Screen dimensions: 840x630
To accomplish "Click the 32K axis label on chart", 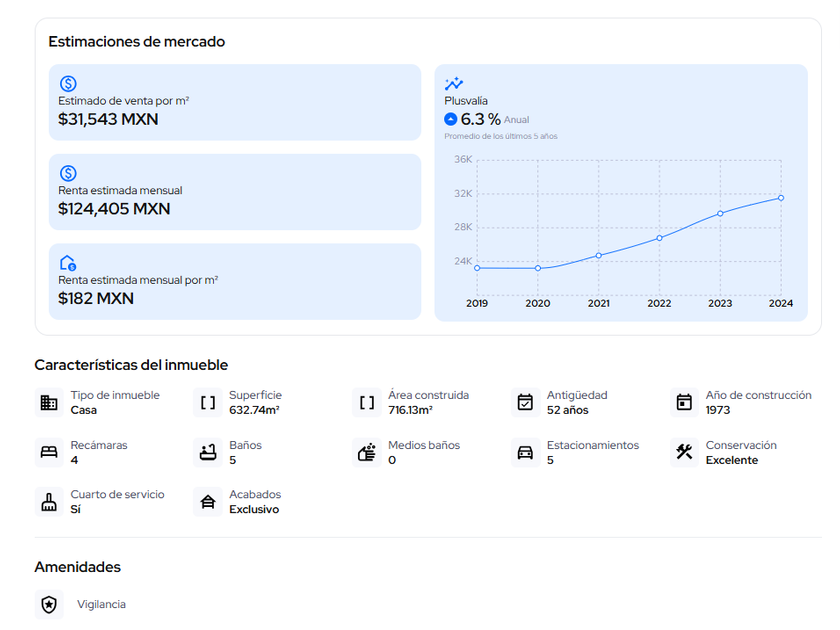I will coord(463,193).
